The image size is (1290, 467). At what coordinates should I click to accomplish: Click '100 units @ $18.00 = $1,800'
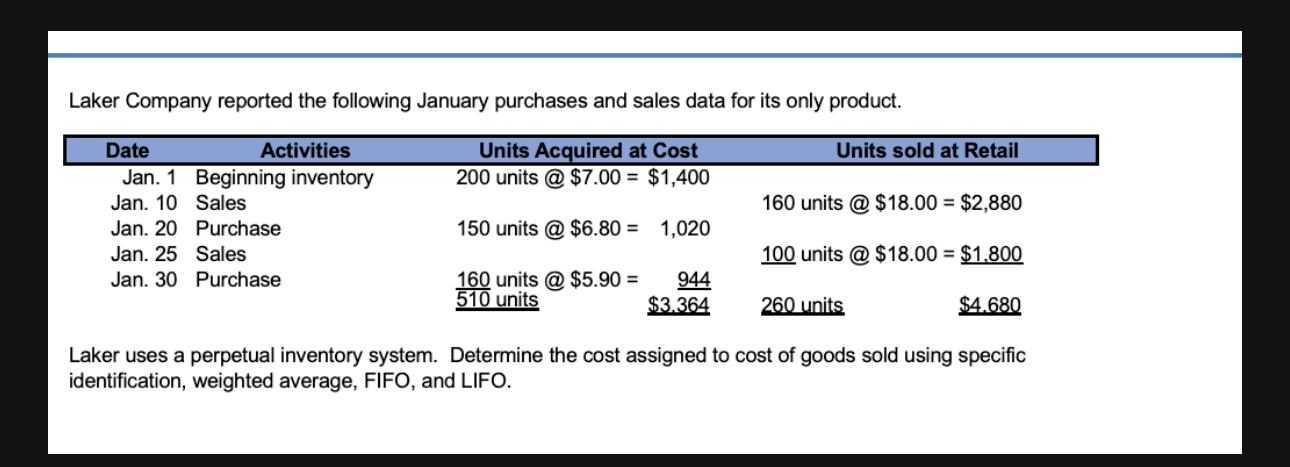pos(891,254)
